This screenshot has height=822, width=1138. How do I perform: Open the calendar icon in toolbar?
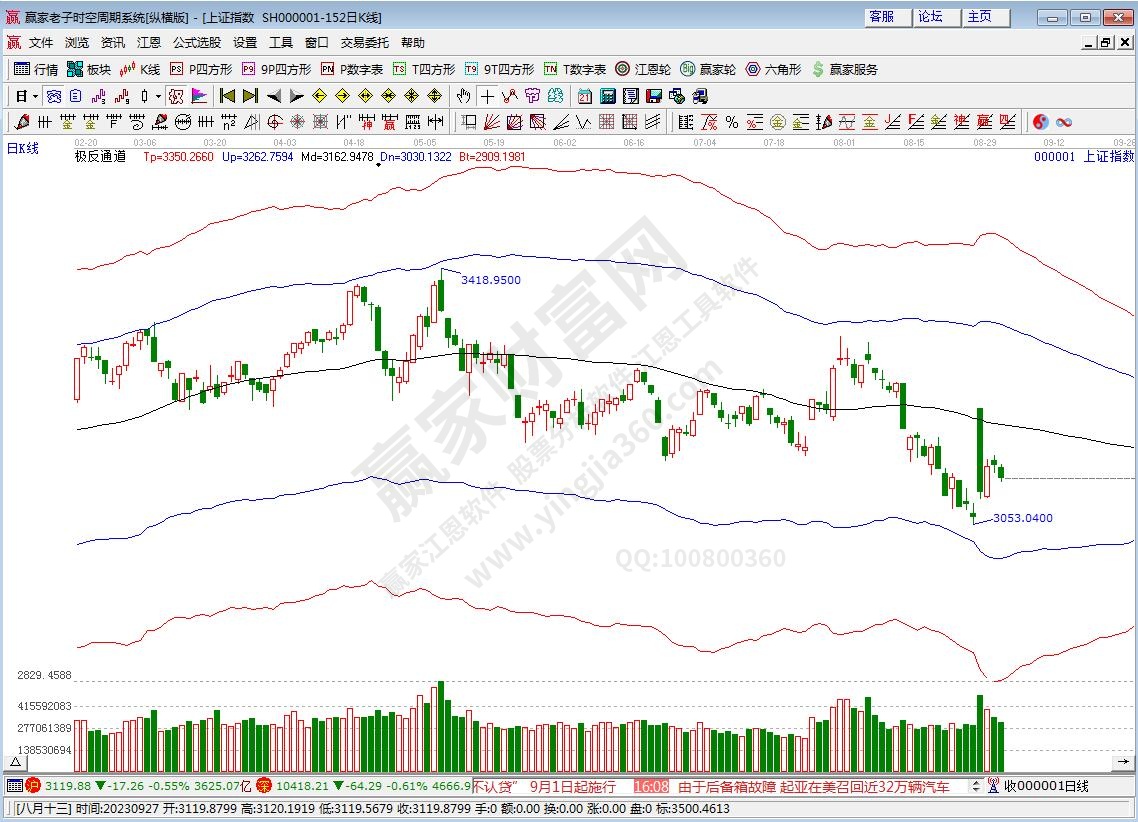coord(584,96)
